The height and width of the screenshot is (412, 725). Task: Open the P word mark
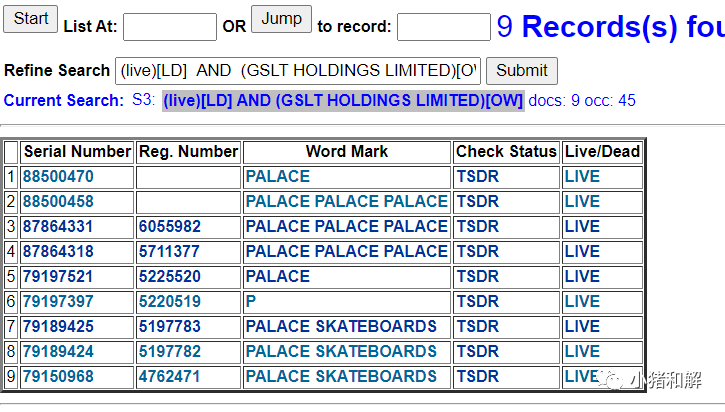[251, 301]
